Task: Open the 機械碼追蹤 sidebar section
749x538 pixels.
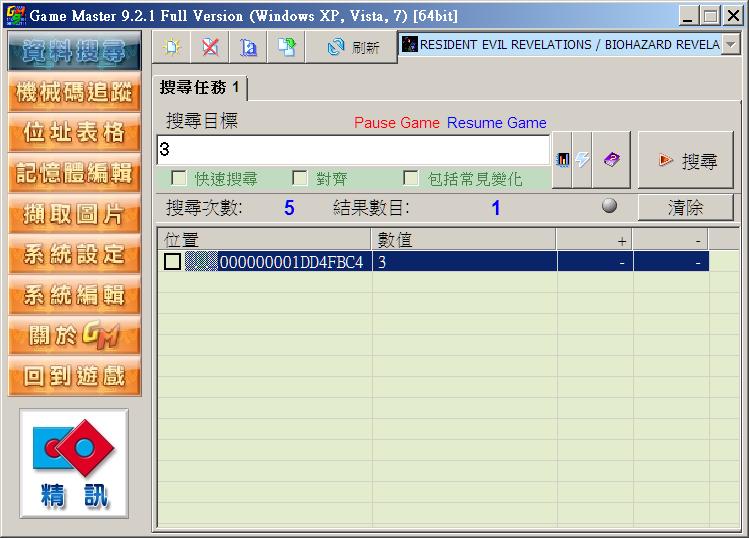Action: (x=73, y=93)
